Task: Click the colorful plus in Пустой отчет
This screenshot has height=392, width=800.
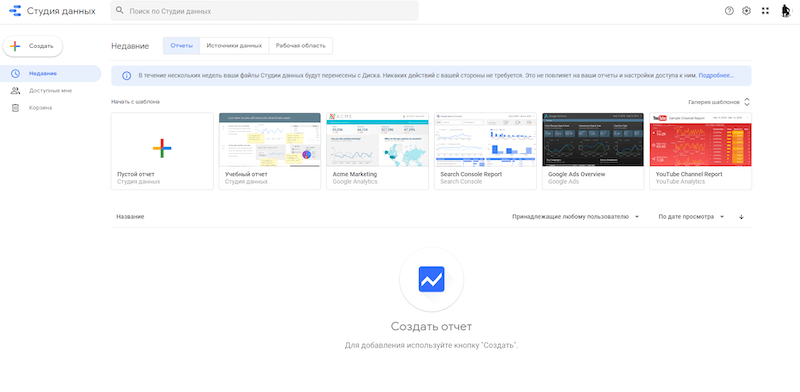Action: pyautogui.click(x=162, y=148)
